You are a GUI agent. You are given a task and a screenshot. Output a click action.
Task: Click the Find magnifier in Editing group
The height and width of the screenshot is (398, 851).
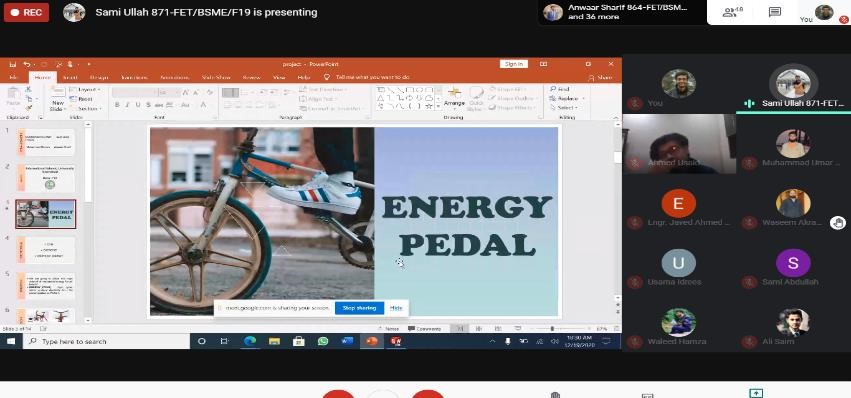552,89
